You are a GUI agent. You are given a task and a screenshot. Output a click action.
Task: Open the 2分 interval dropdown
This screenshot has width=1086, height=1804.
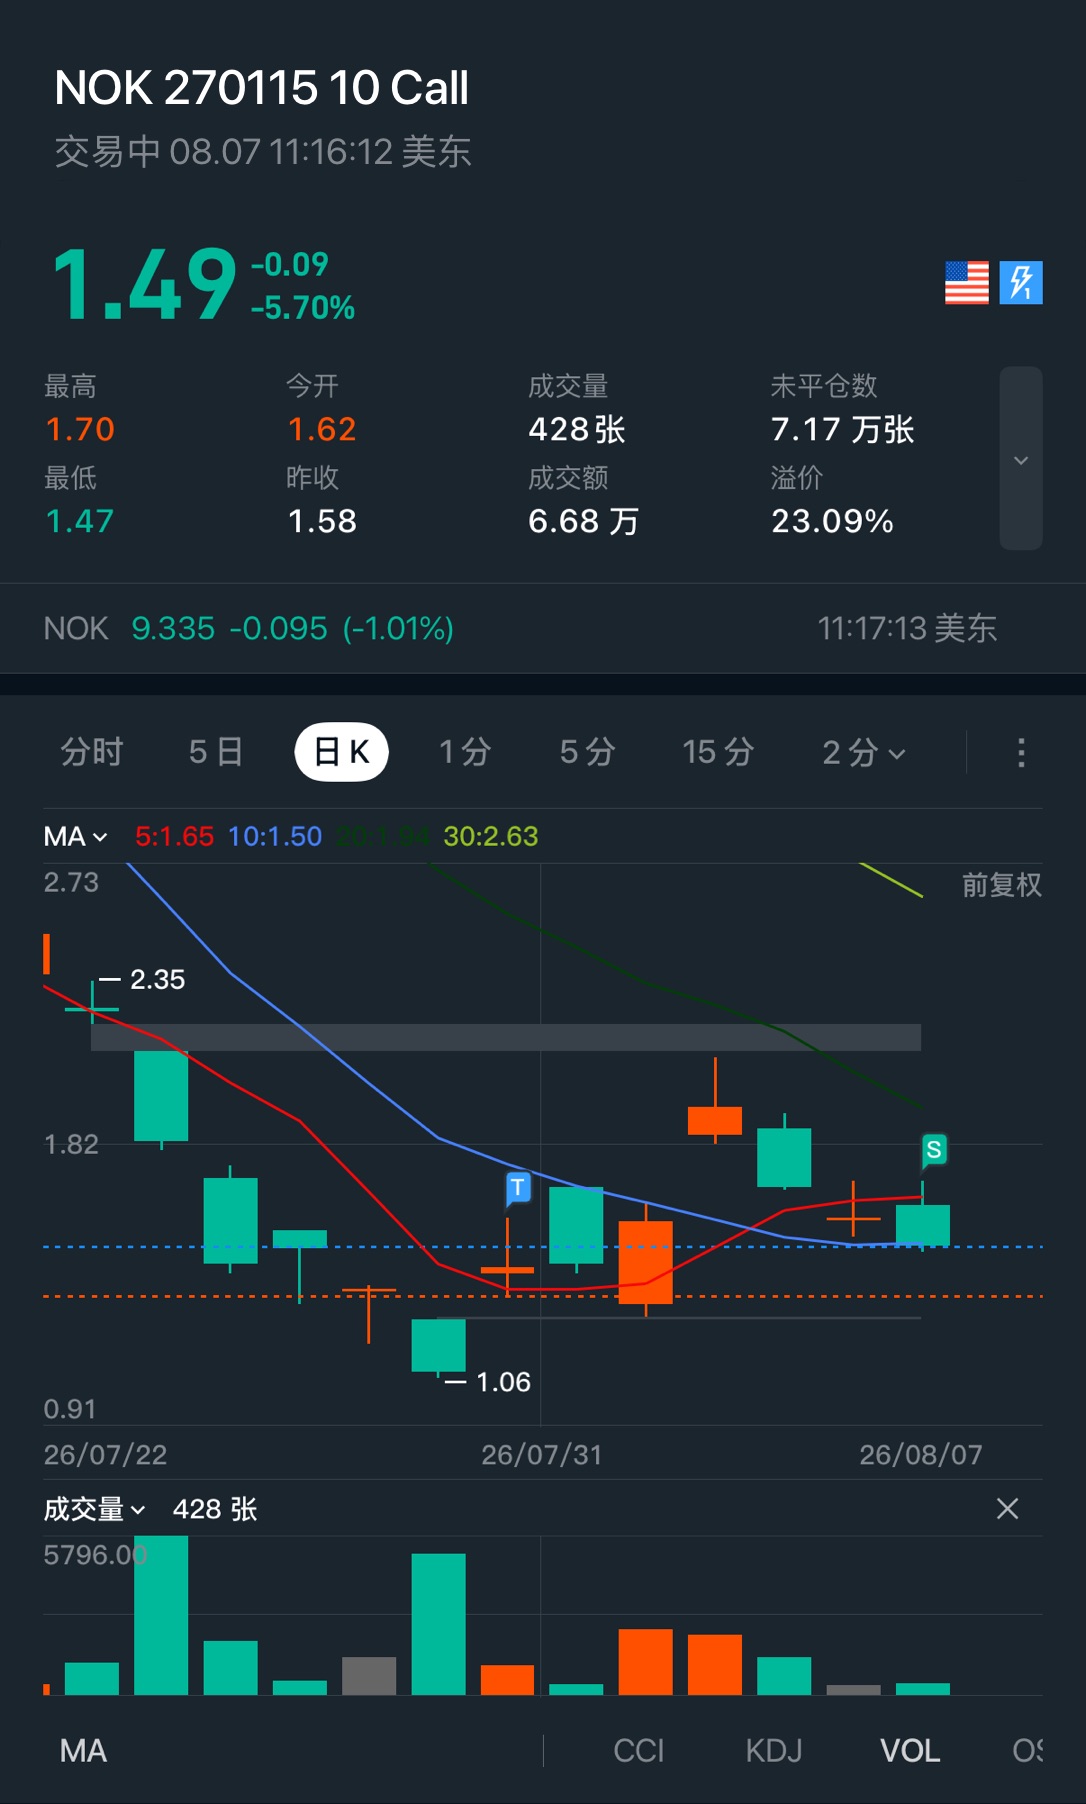864,752
